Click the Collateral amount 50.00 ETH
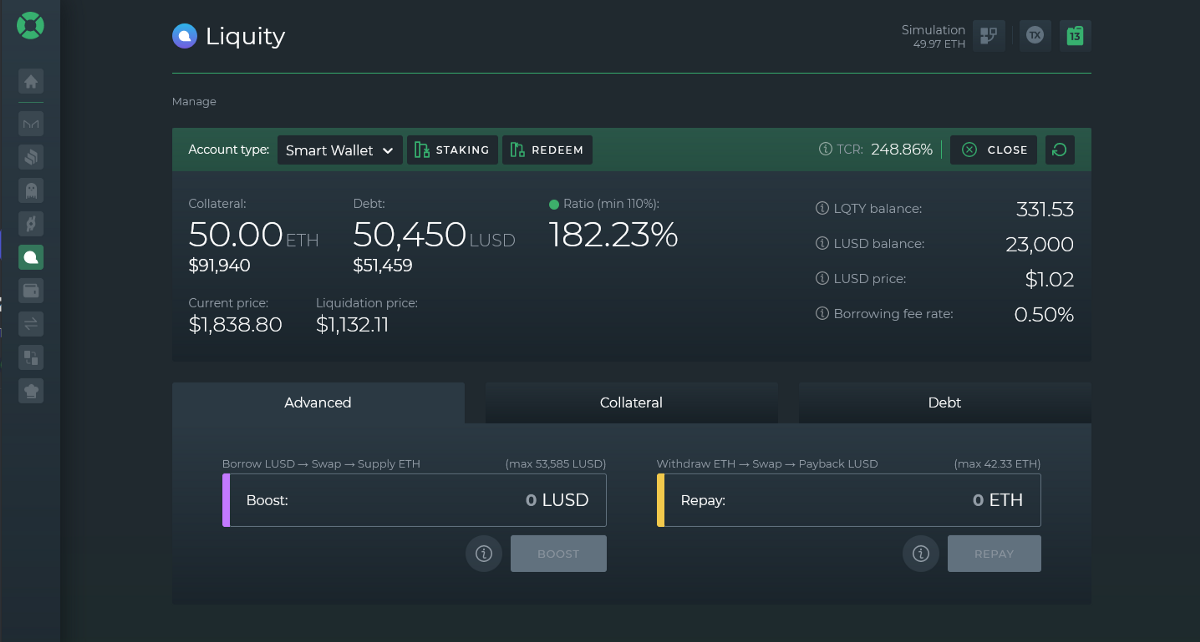The height and width of the screenshot is (642, 1200). (x=254, y=235)
